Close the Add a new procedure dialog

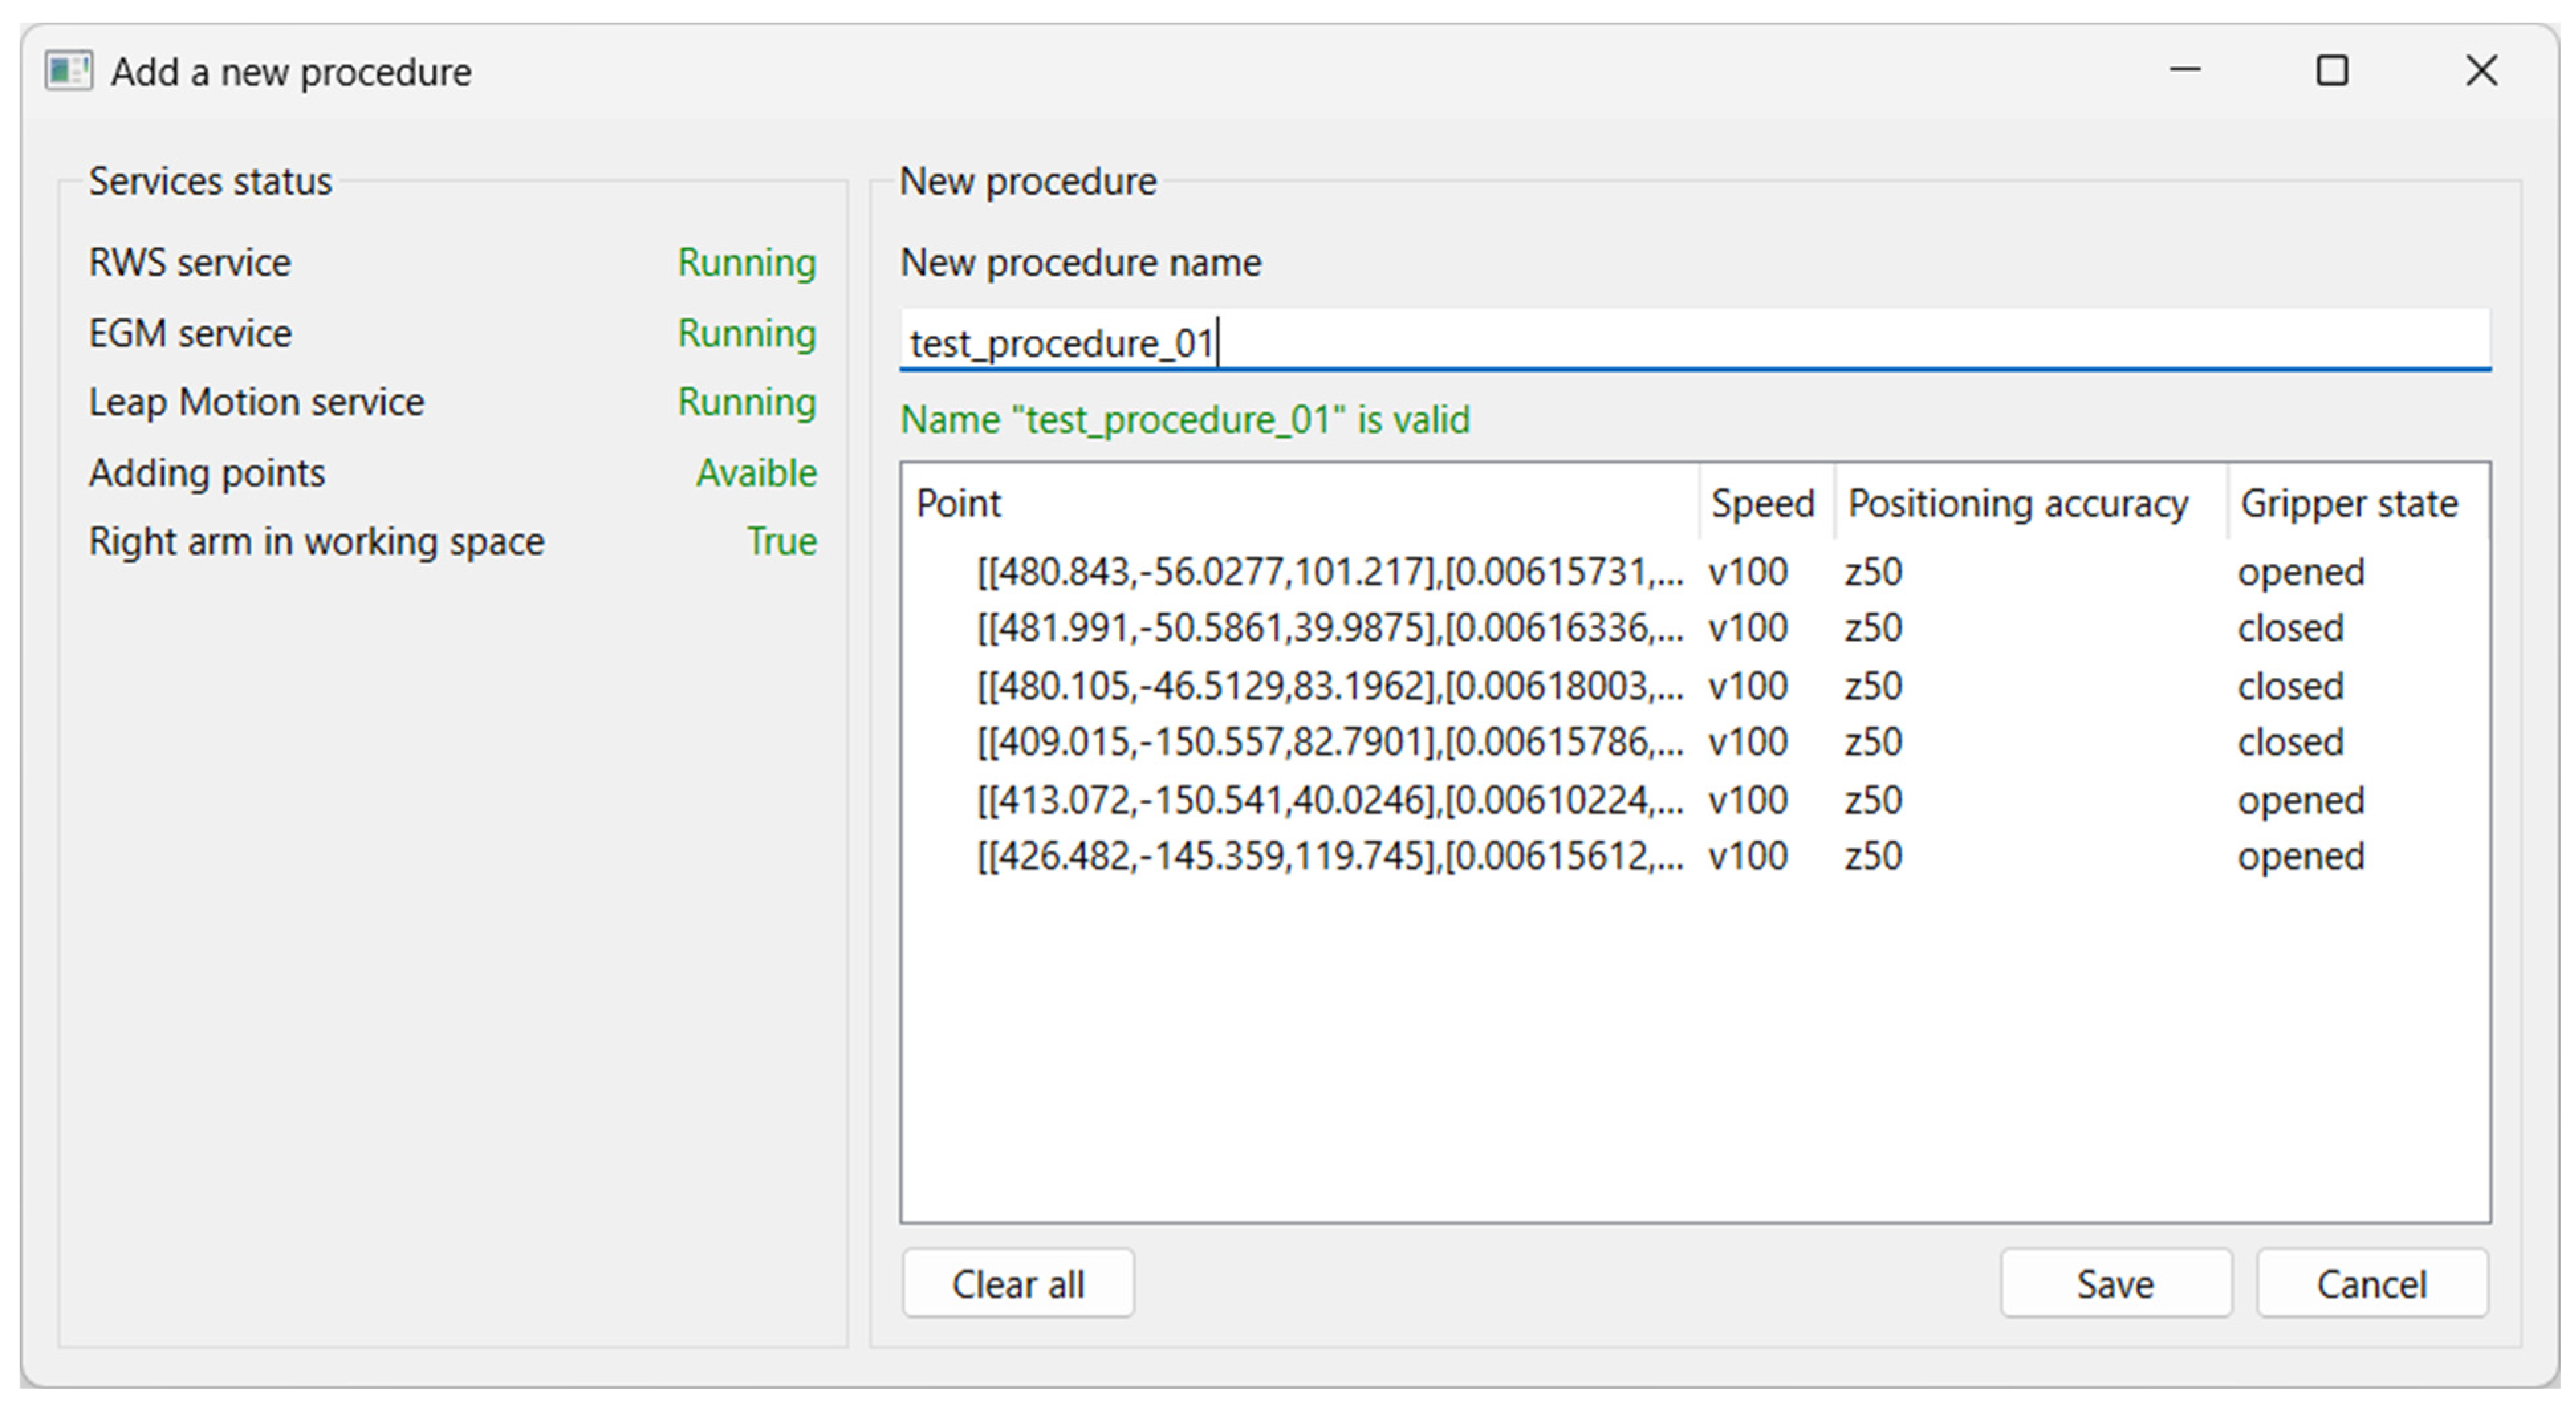point(2481,71)
